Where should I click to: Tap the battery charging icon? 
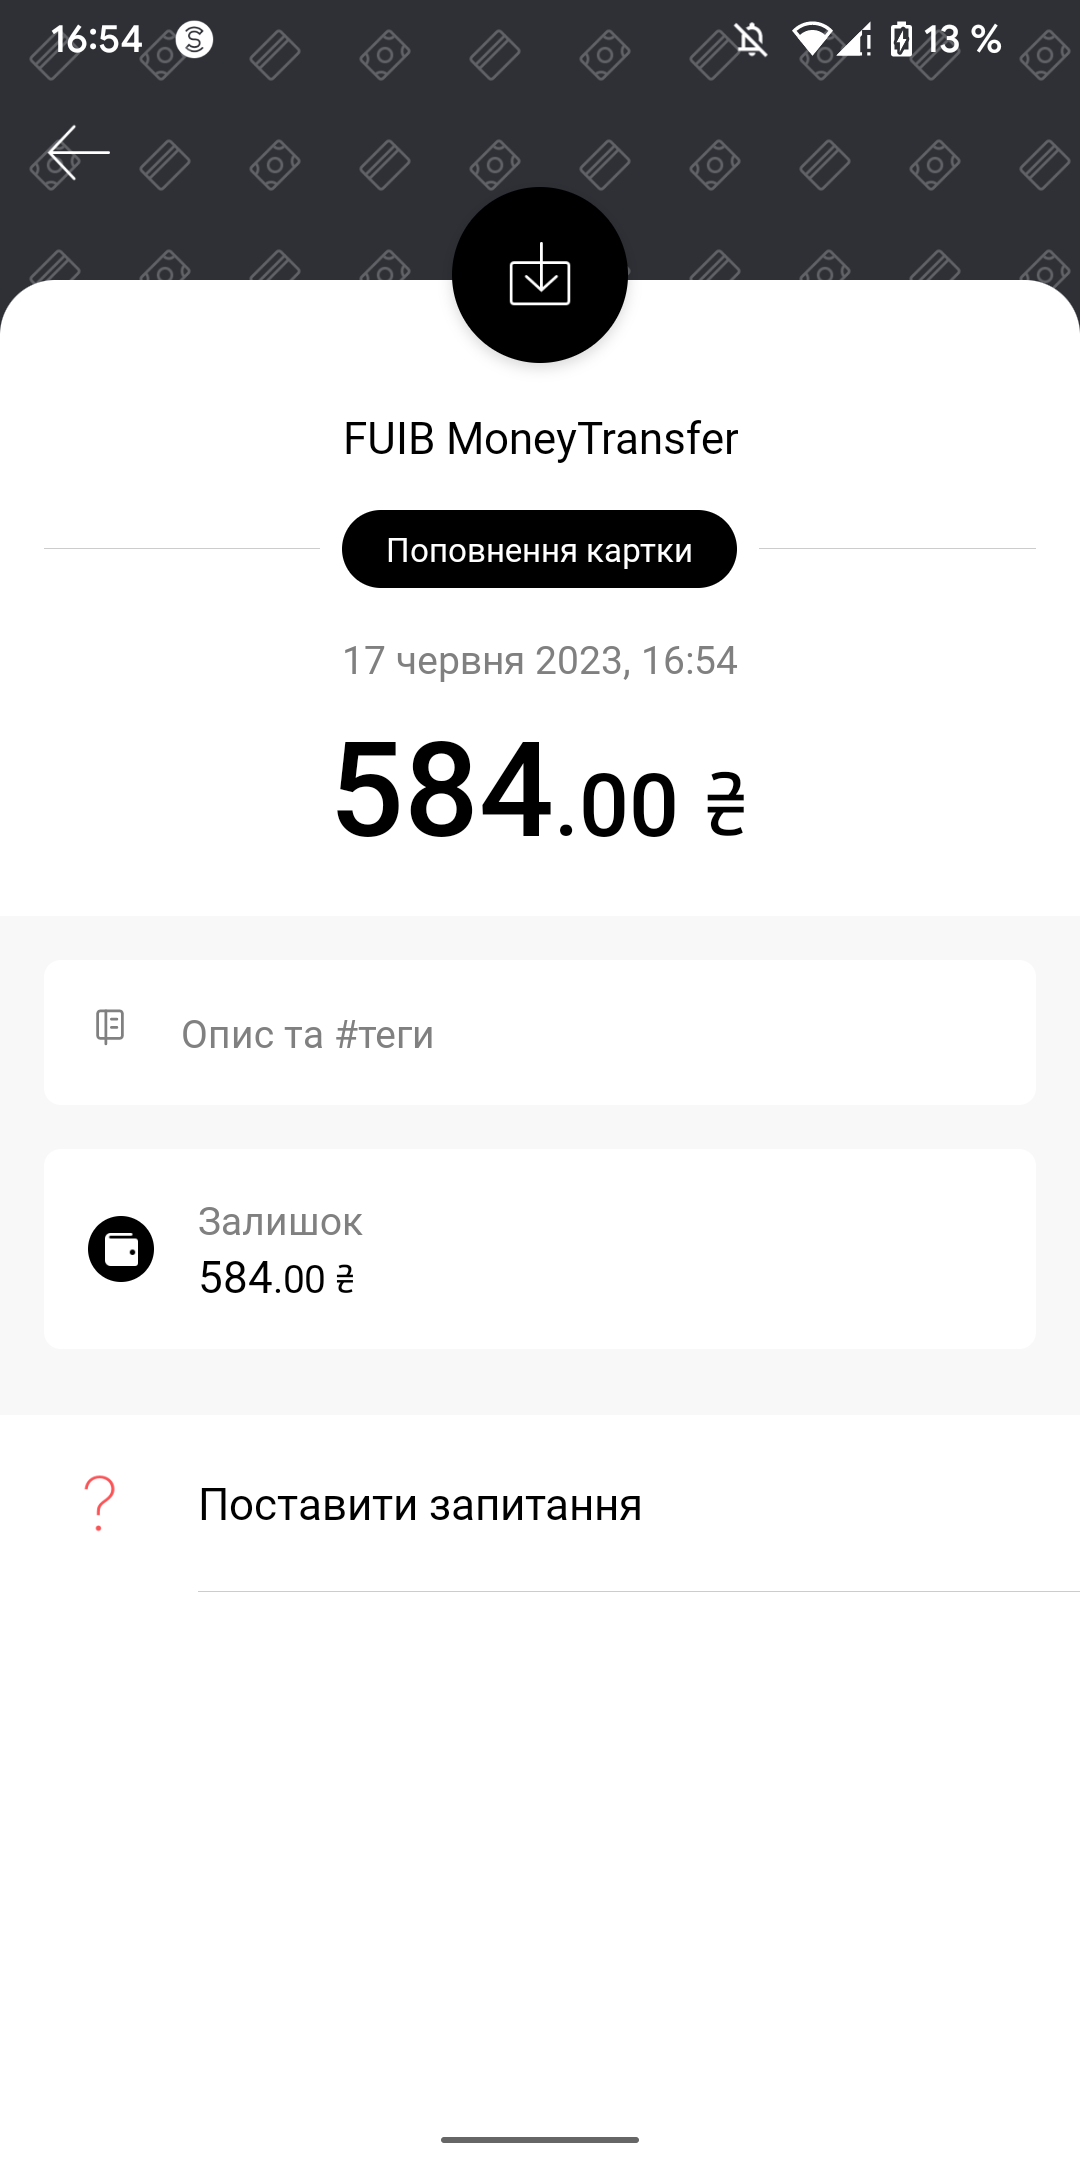tap(901, 40)
